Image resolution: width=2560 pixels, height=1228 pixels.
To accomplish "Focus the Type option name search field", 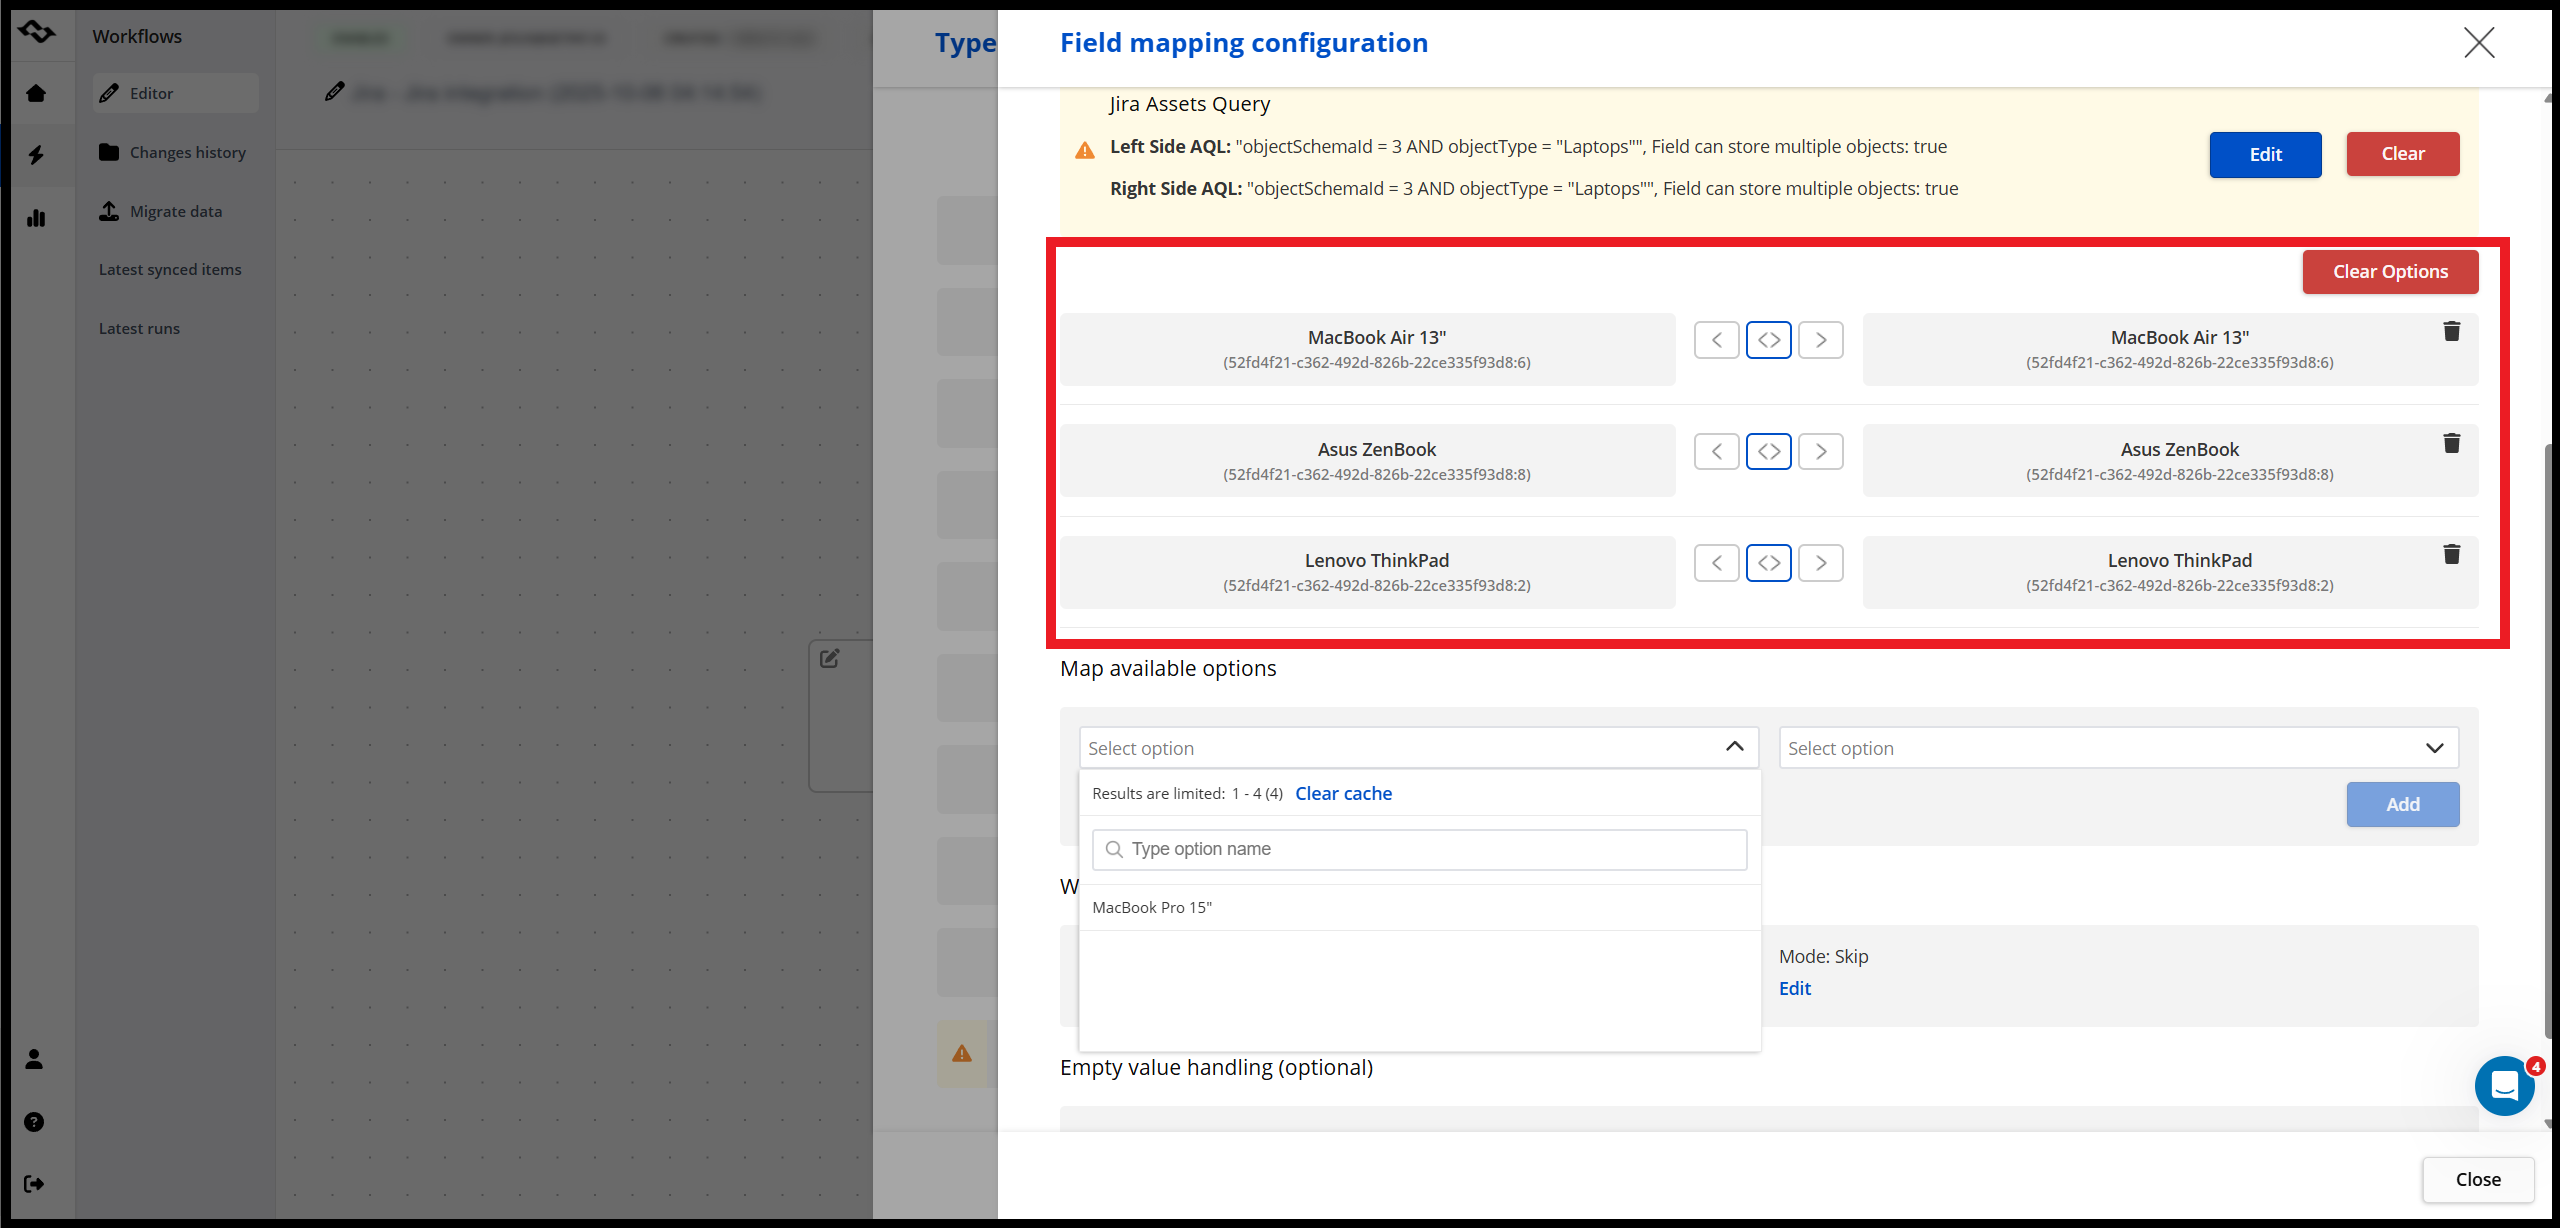I will 1419,850.
